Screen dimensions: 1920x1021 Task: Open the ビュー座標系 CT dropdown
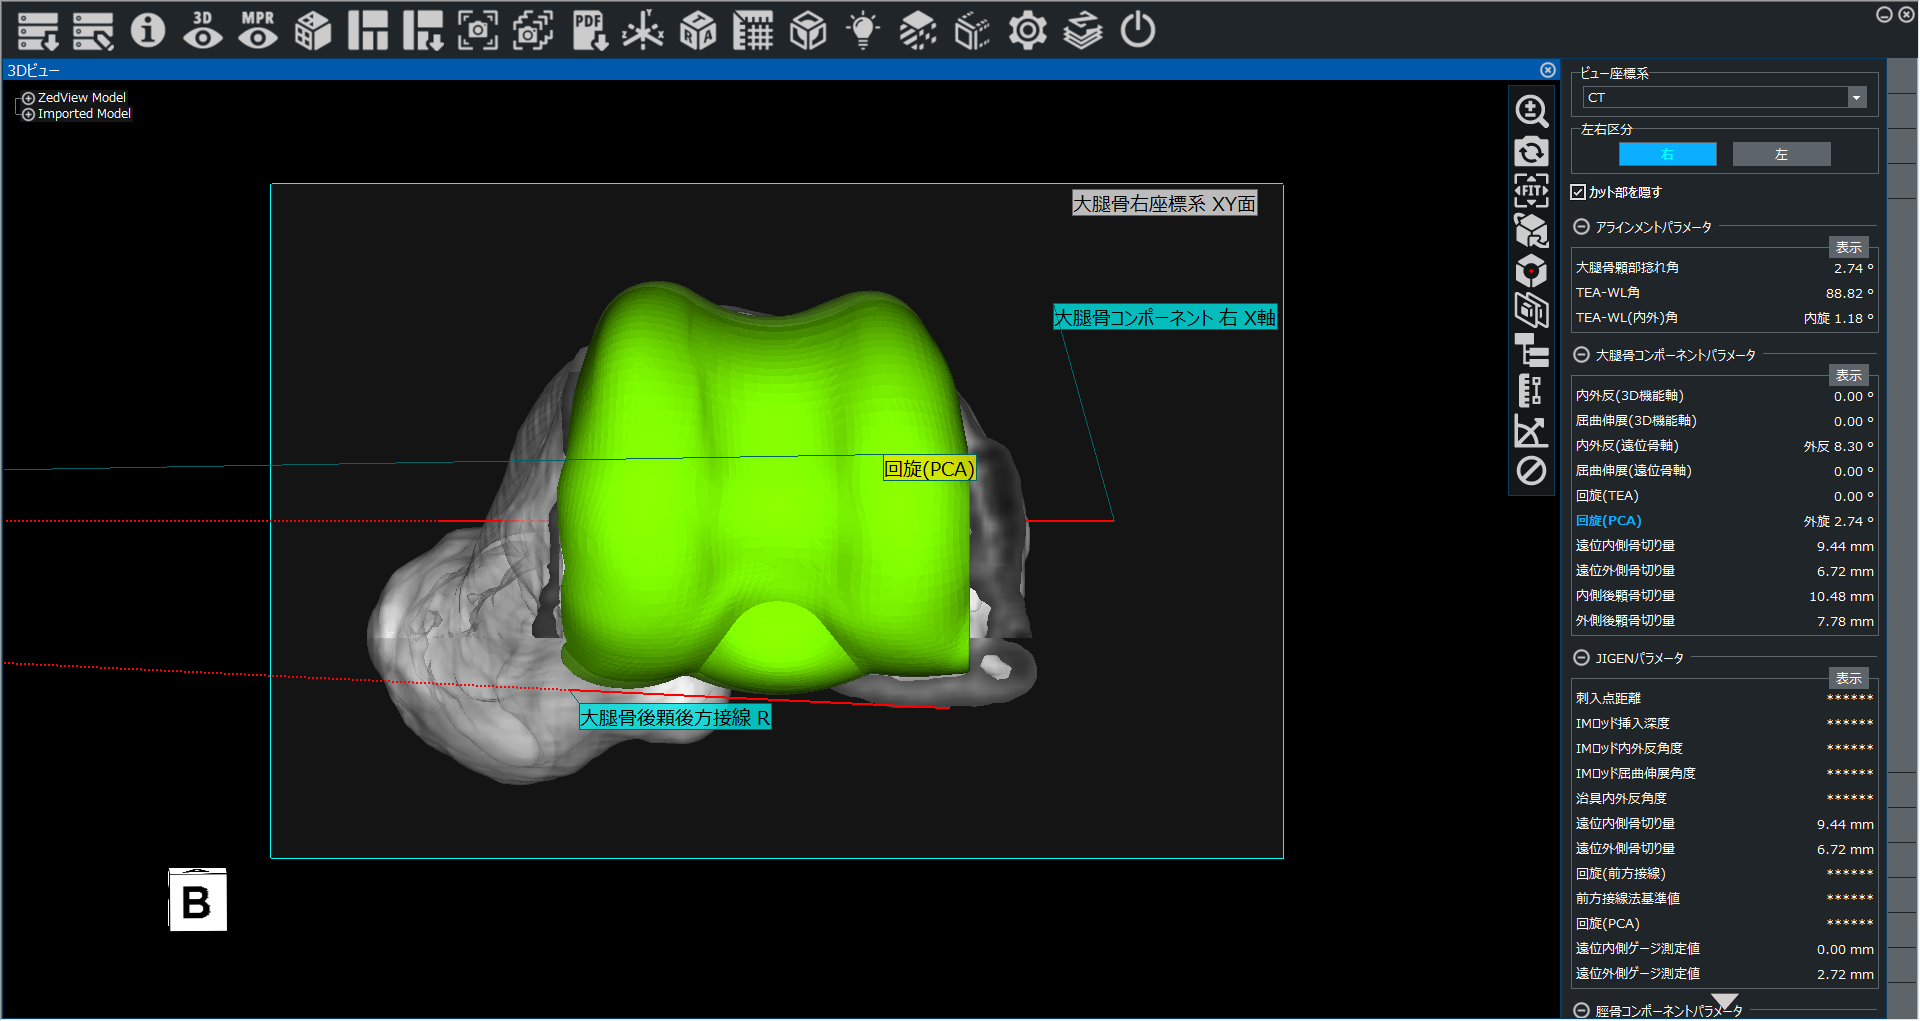[1856, 98]
